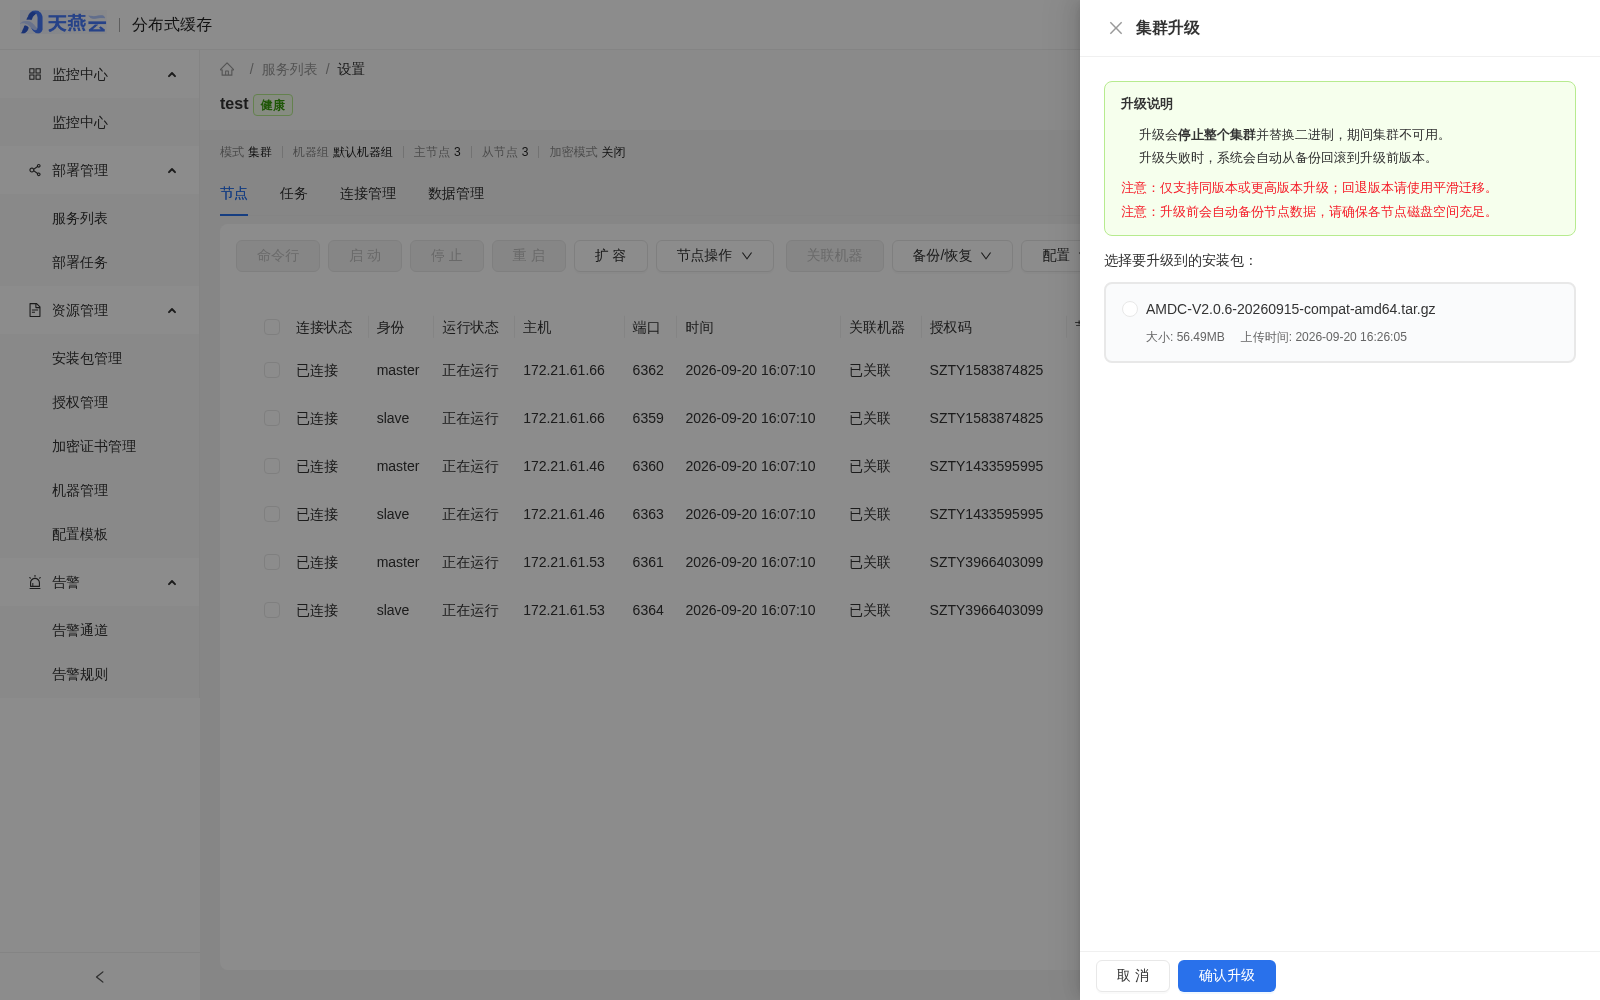Check the row with port 6359

[x=272, y=418]
